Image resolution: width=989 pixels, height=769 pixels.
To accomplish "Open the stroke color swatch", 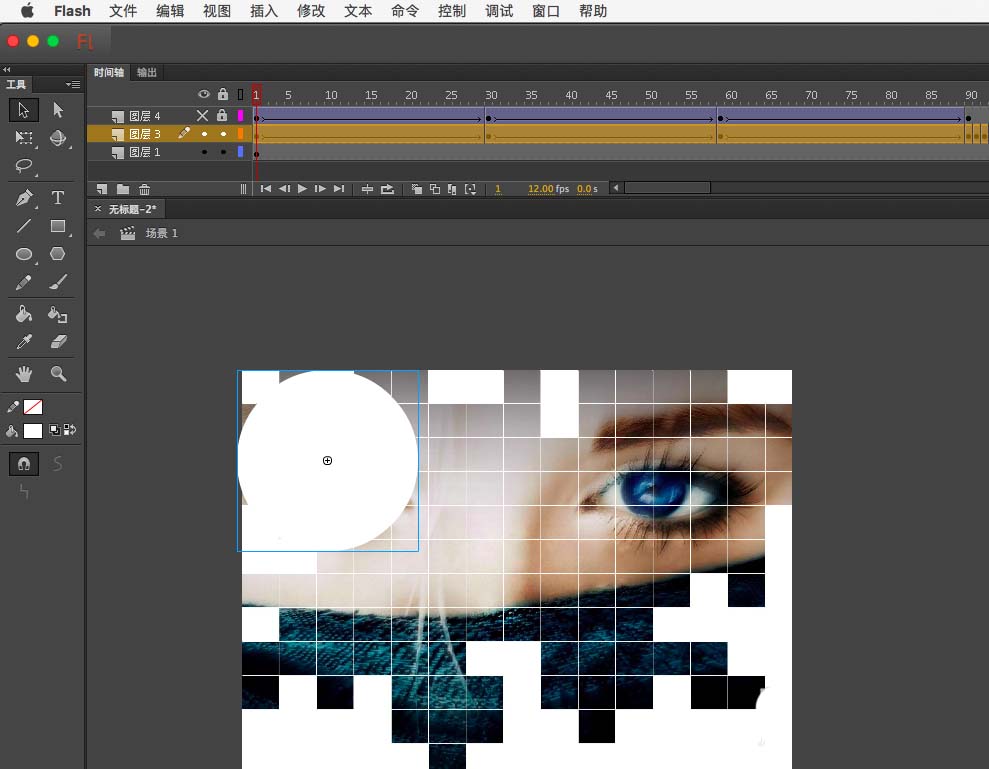I will (33, 407).
